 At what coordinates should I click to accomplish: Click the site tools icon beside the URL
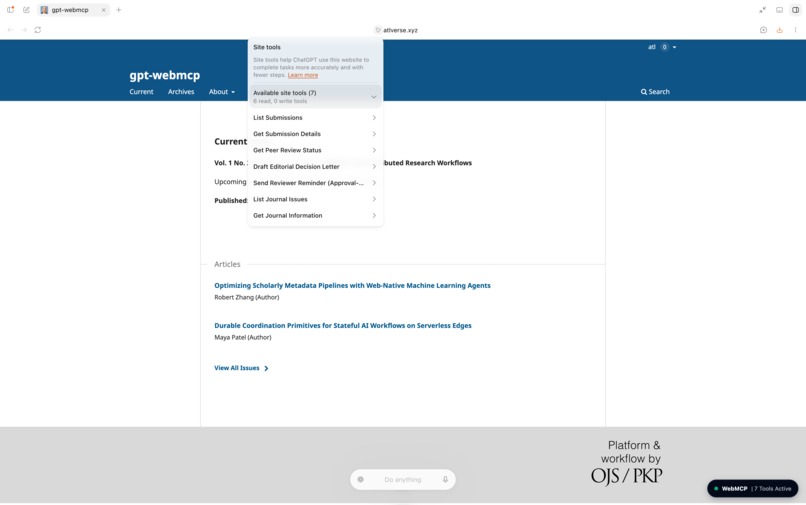pos(378,30)
